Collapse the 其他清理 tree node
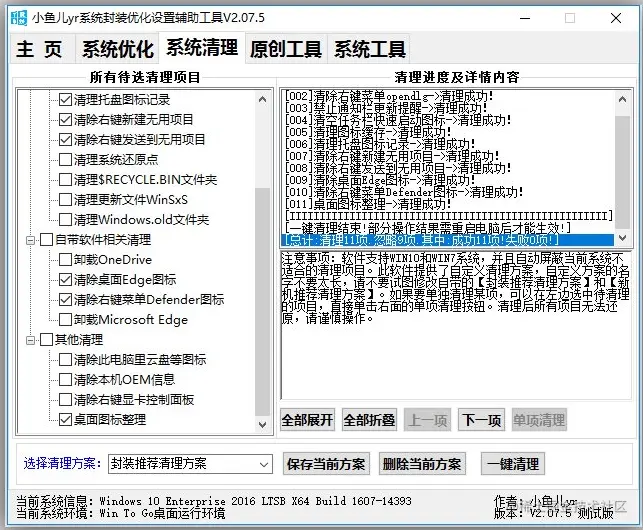 (x=30, y=340)
